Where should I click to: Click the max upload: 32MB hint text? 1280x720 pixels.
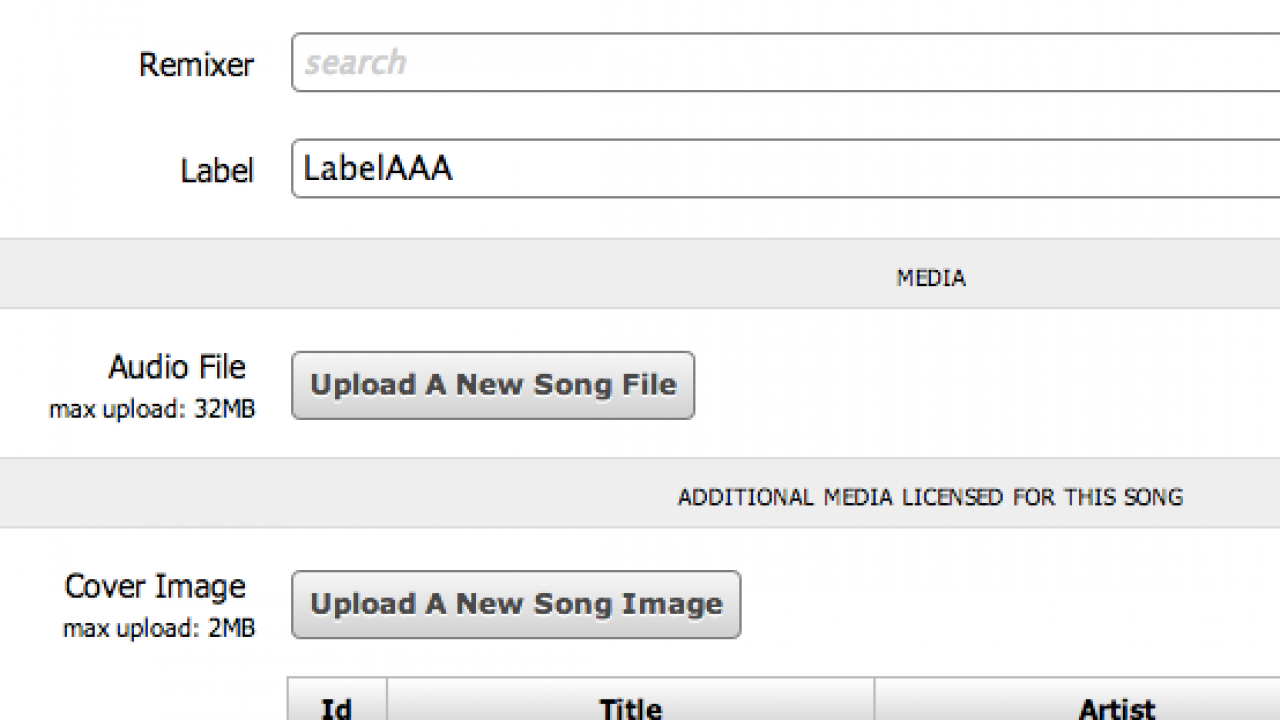click(x=152, y=410)
